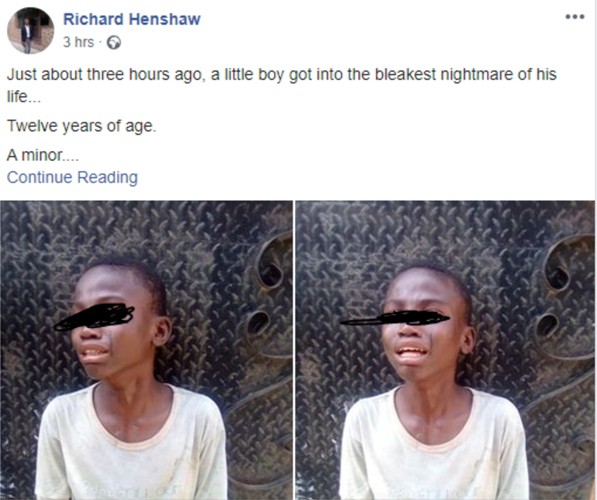The image size is (597, 500).
Task: Open the post via the 3 hrs timestamp
Action: (78, 42)
